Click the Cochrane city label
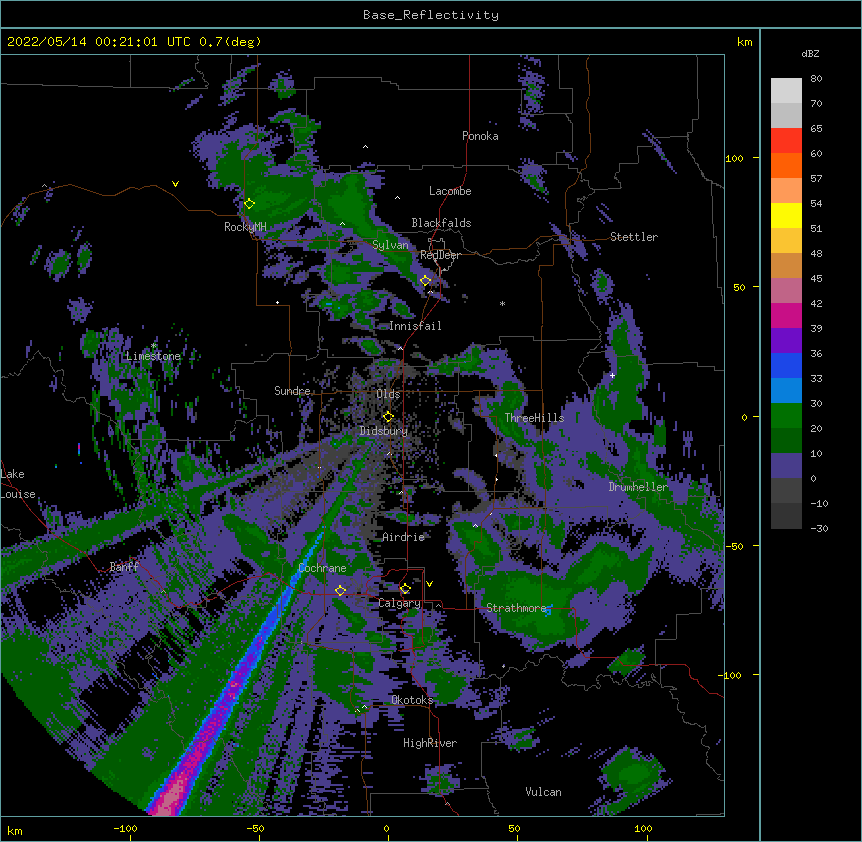Viewport: 862px width, 842px height. pos(322,568)
